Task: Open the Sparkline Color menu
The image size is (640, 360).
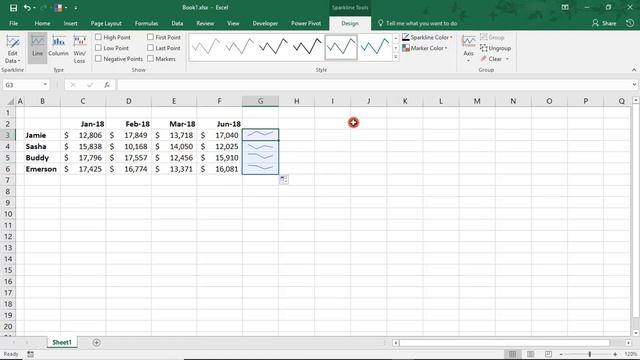Action: [427, 37]
